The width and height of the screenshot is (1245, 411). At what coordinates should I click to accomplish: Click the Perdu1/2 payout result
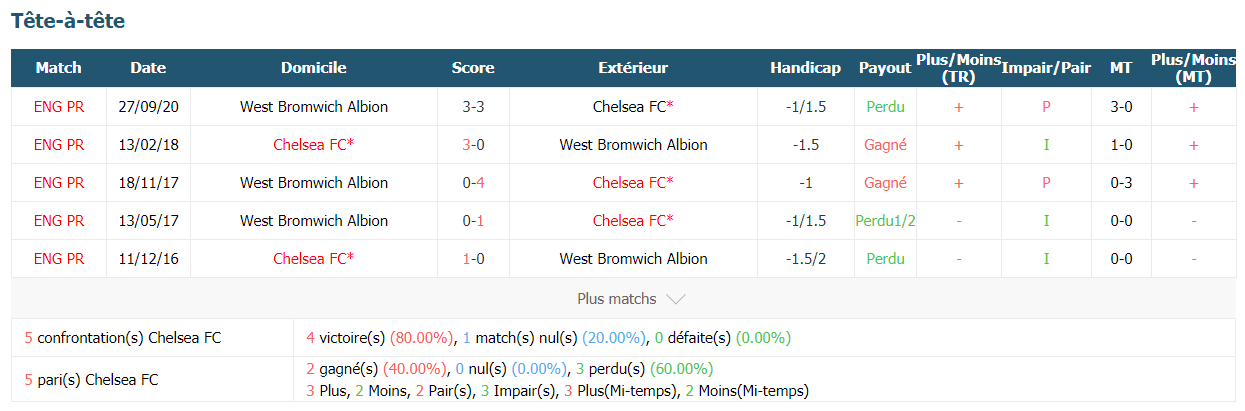click(x=885, y=220)
